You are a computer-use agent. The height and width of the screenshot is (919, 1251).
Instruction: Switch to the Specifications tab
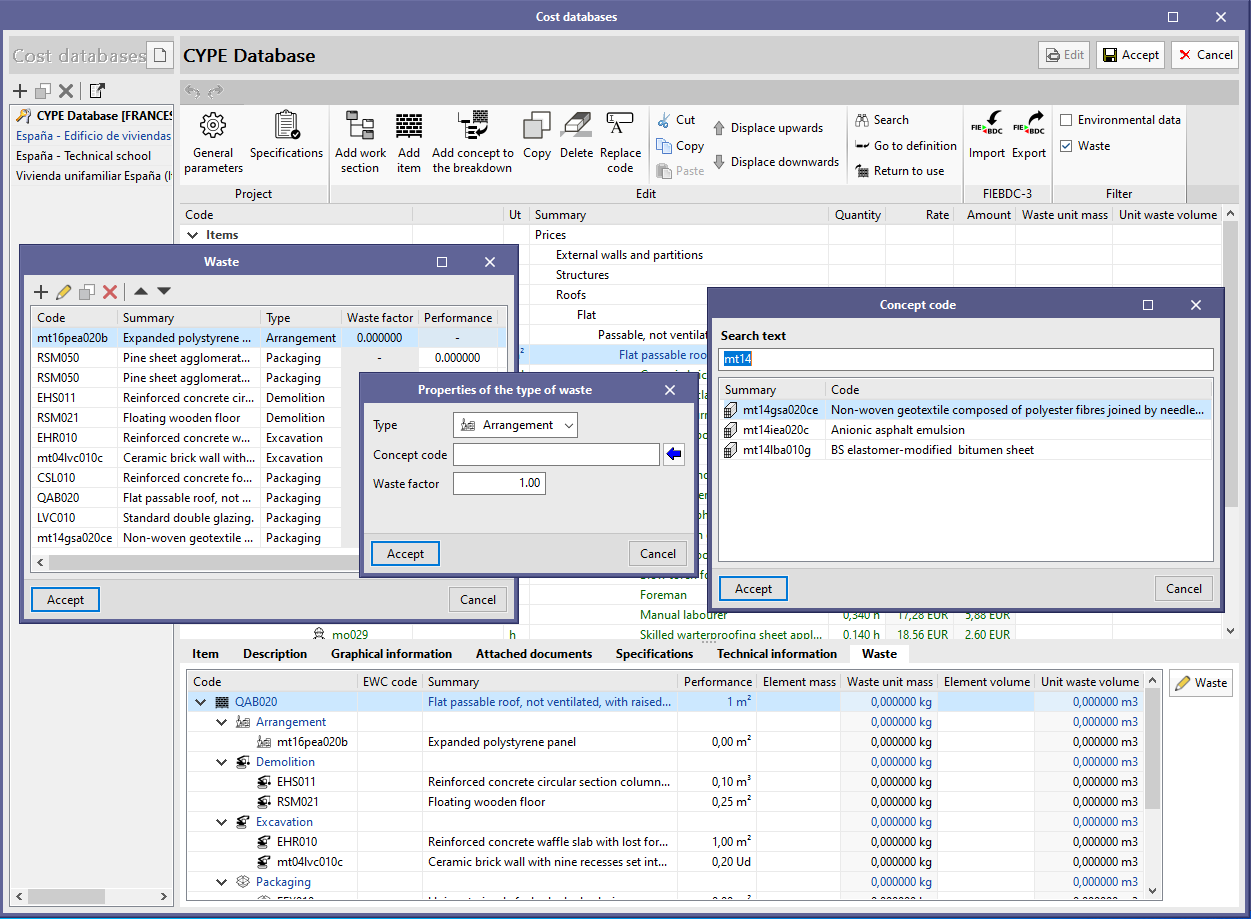coord(654,654)
